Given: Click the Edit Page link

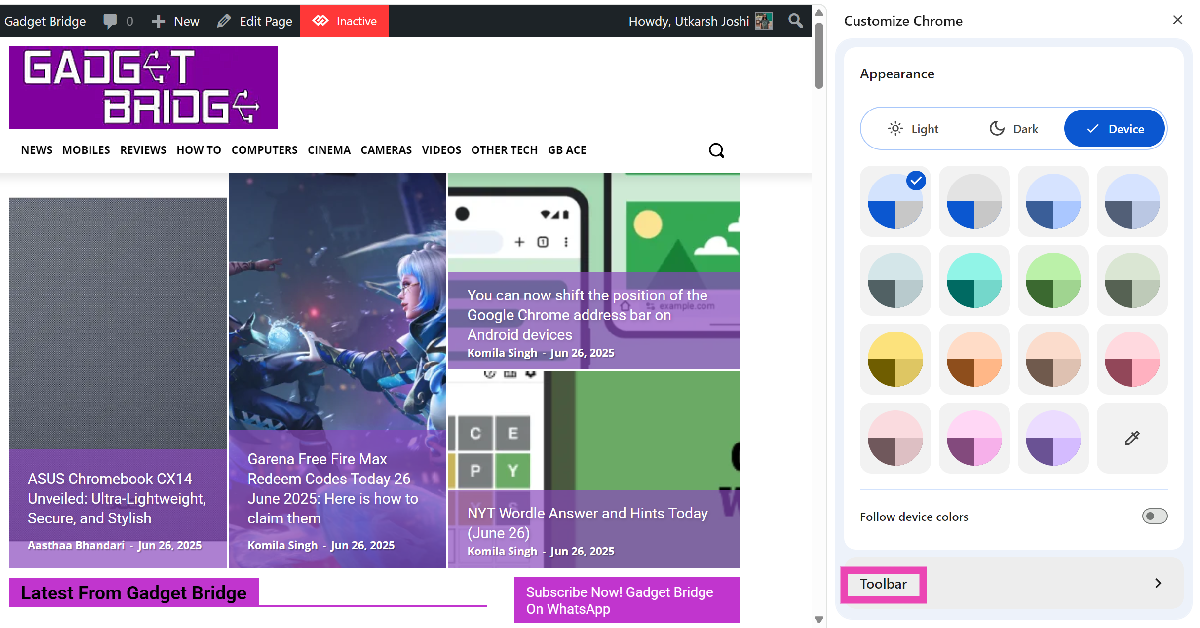Looking at the screenshot, I should [266, 21].
